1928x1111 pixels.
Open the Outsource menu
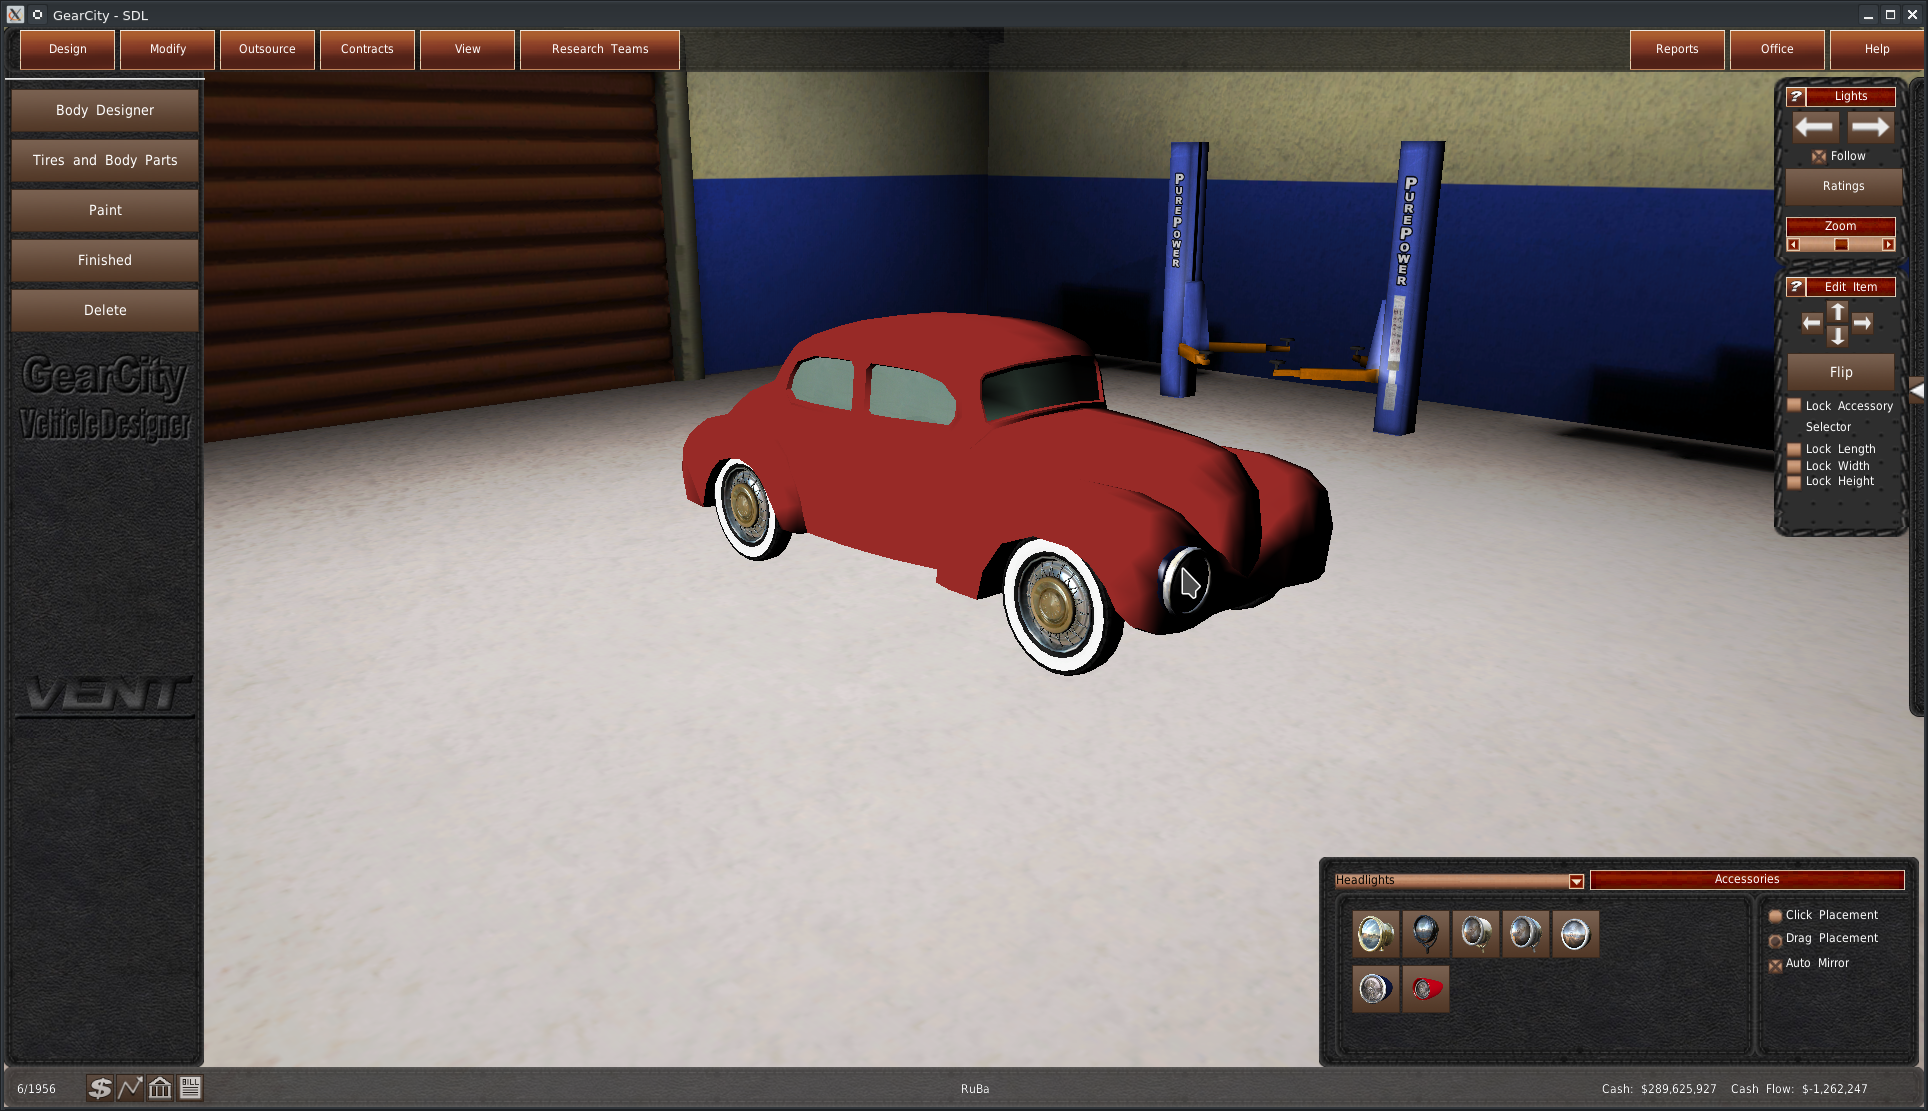pyautogui.click(x=267, y=49)
